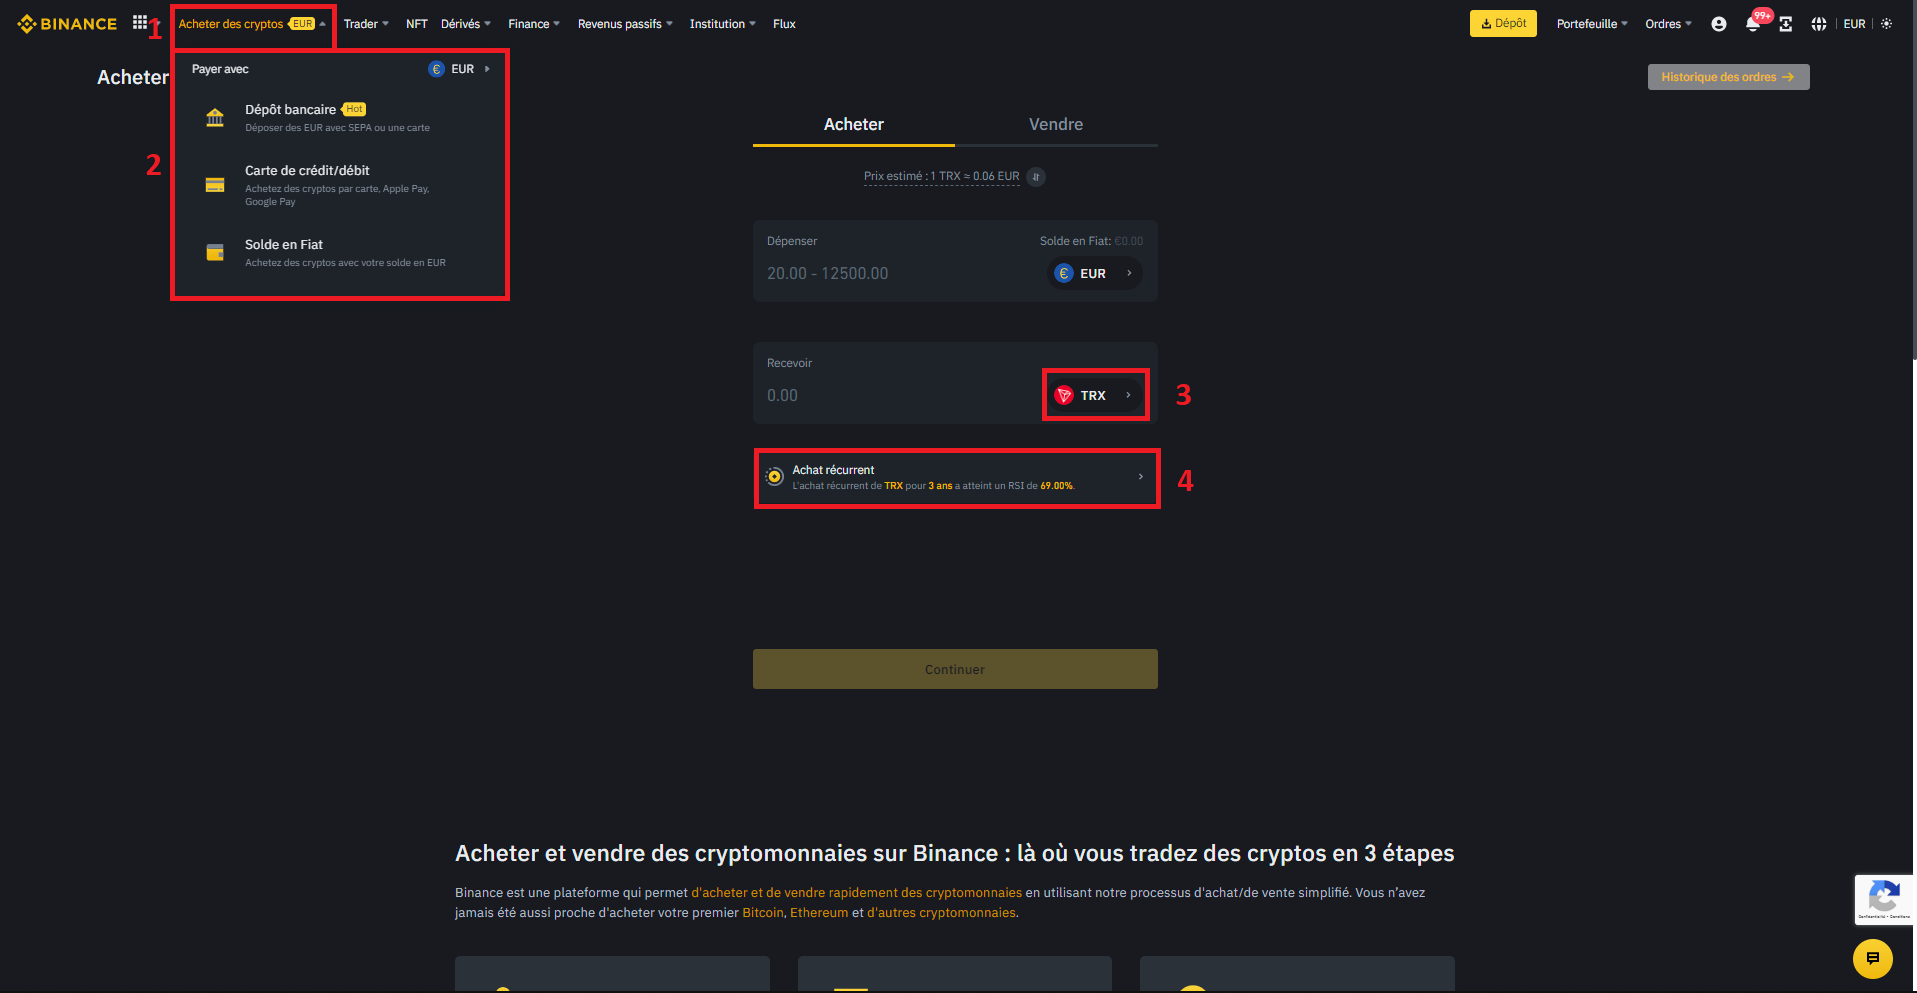Image resolution: width=1917 pixels, height=993 pixels.
Task: Click the euro coin icon in Dépenser
Action: pos(1064,274)
